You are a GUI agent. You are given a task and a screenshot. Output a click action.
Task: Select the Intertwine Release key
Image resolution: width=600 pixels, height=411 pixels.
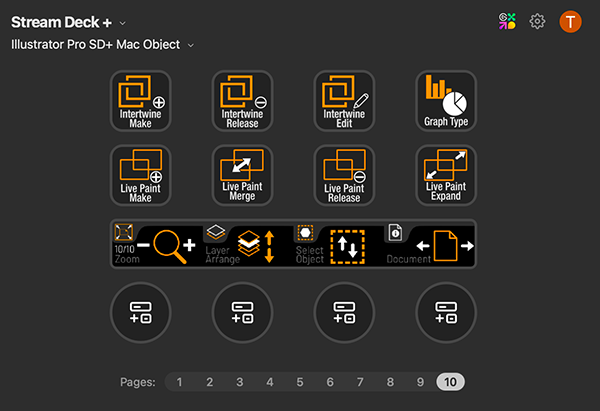[x=242, y=101]
